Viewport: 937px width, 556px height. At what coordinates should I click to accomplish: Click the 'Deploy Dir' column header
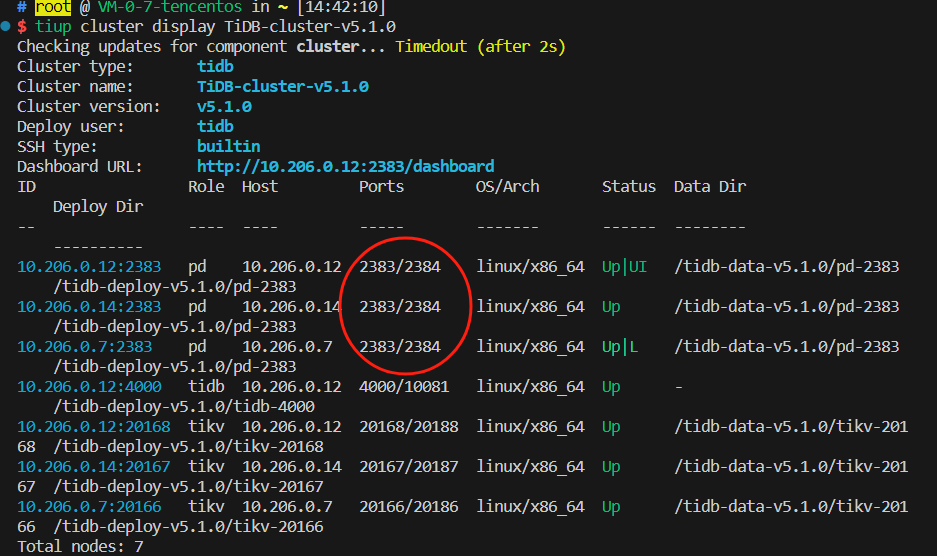(x=98, y=207)
